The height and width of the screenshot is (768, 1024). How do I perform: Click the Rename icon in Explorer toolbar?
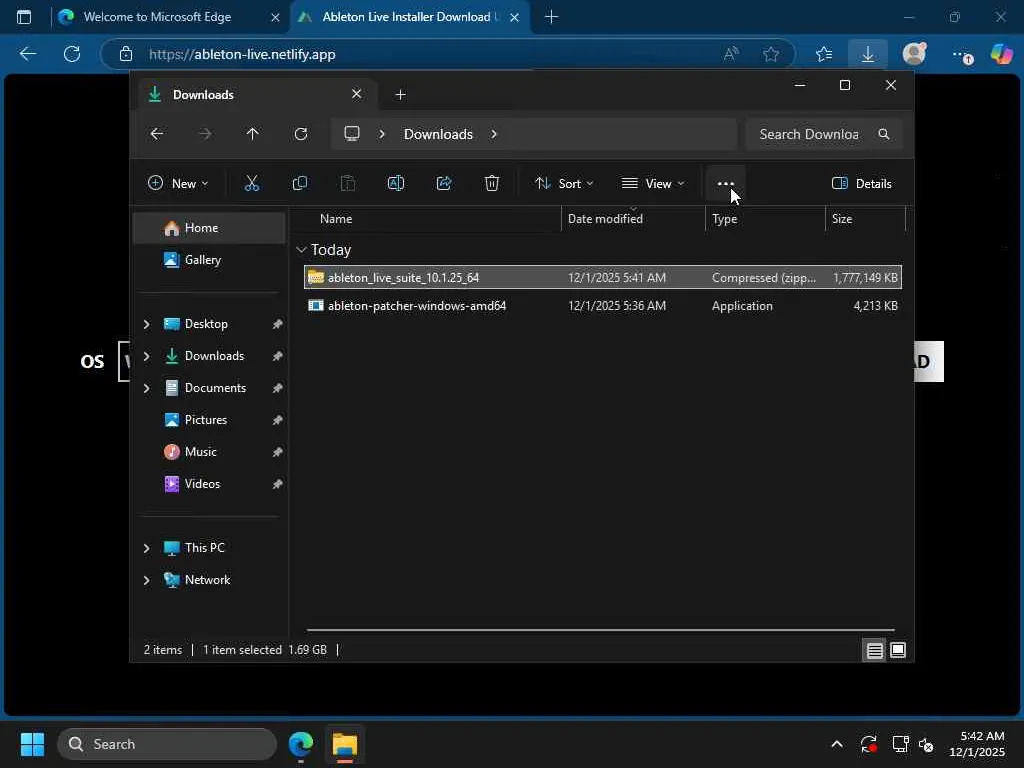click(396, 184)
